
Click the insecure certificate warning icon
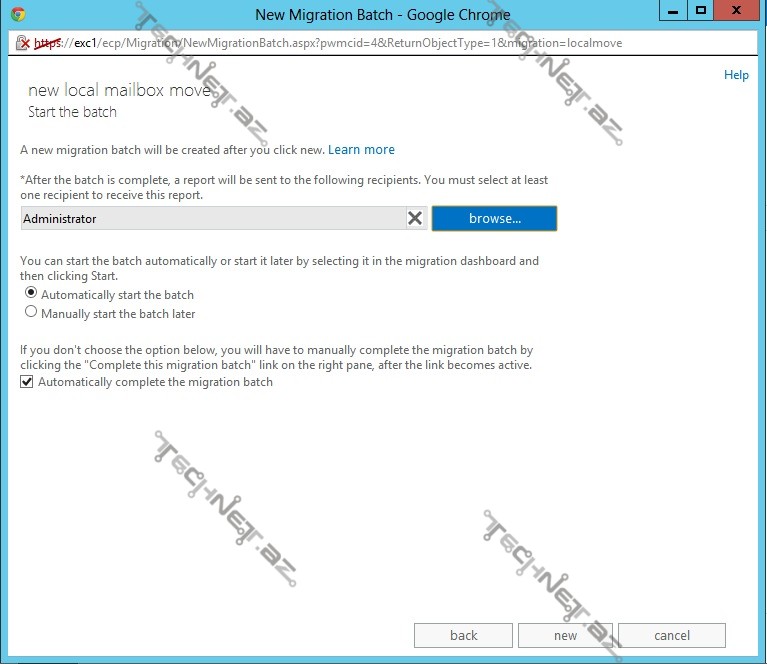(x=22, y=43)
